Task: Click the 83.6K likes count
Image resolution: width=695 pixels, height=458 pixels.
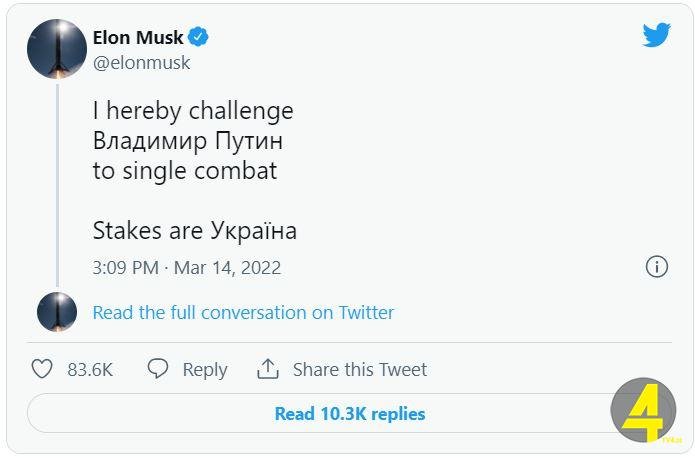Action: pos(90,370)
